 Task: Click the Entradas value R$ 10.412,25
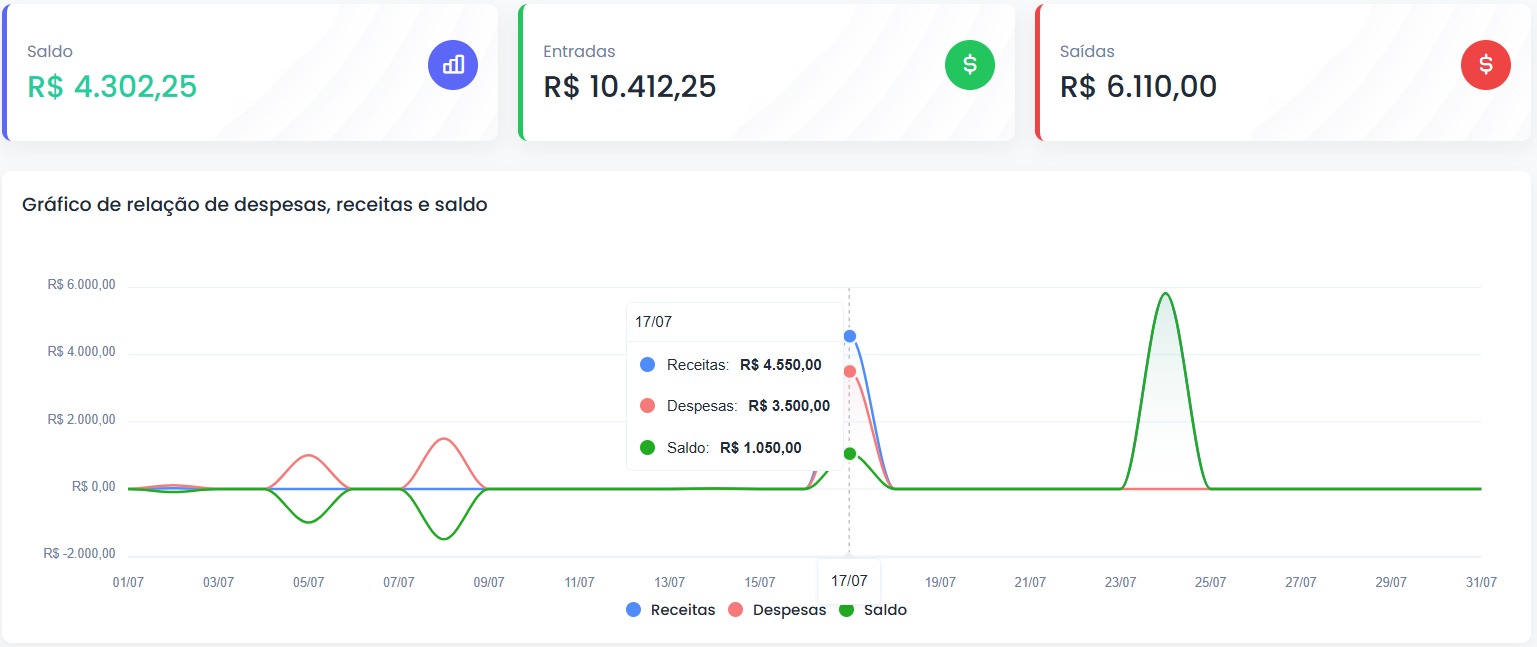pyautogui.click(x=630, y=87)
